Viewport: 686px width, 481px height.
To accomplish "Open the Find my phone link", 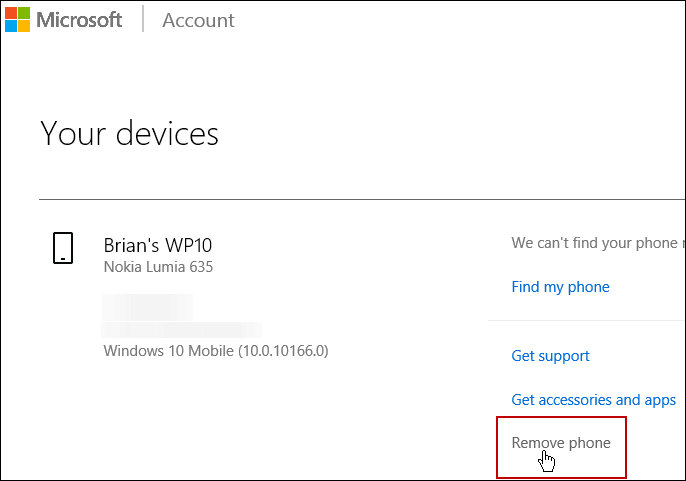I will 560,287.
